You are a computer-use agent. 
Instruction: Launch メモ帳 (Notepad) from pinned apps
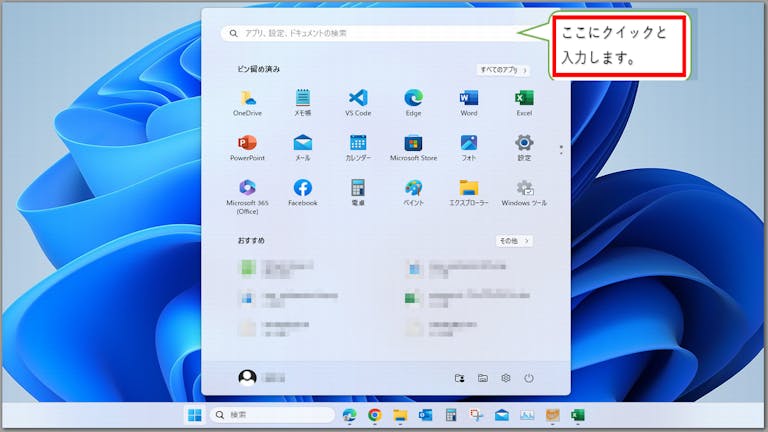click(303, 103)
